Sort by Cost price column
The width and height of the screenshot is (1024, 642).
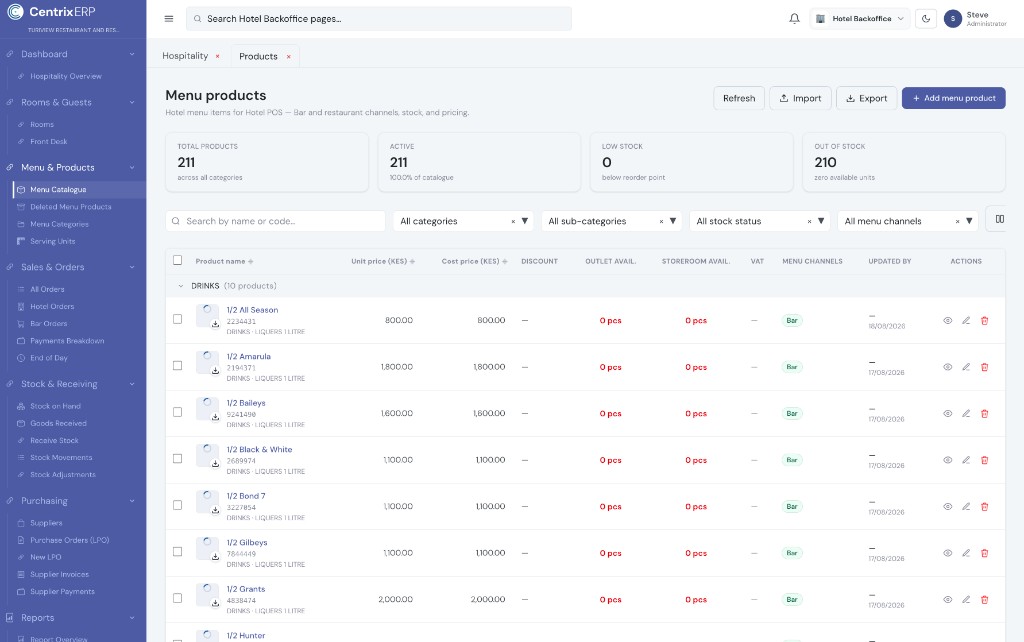click(x=474, y=261)
